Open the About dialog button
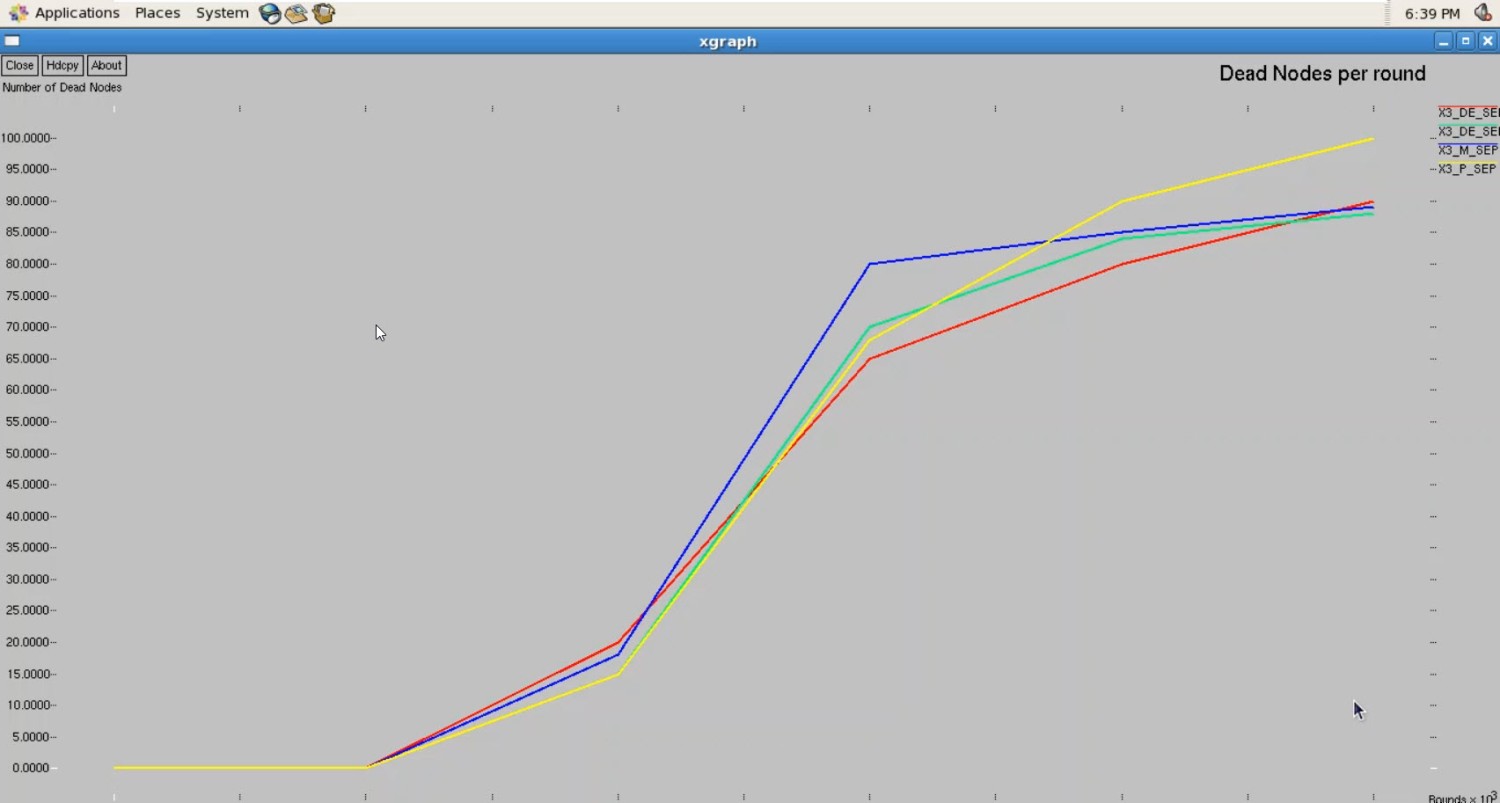Screen dimensions: 1500x803 pyautogui.click(x=106, y=65)
